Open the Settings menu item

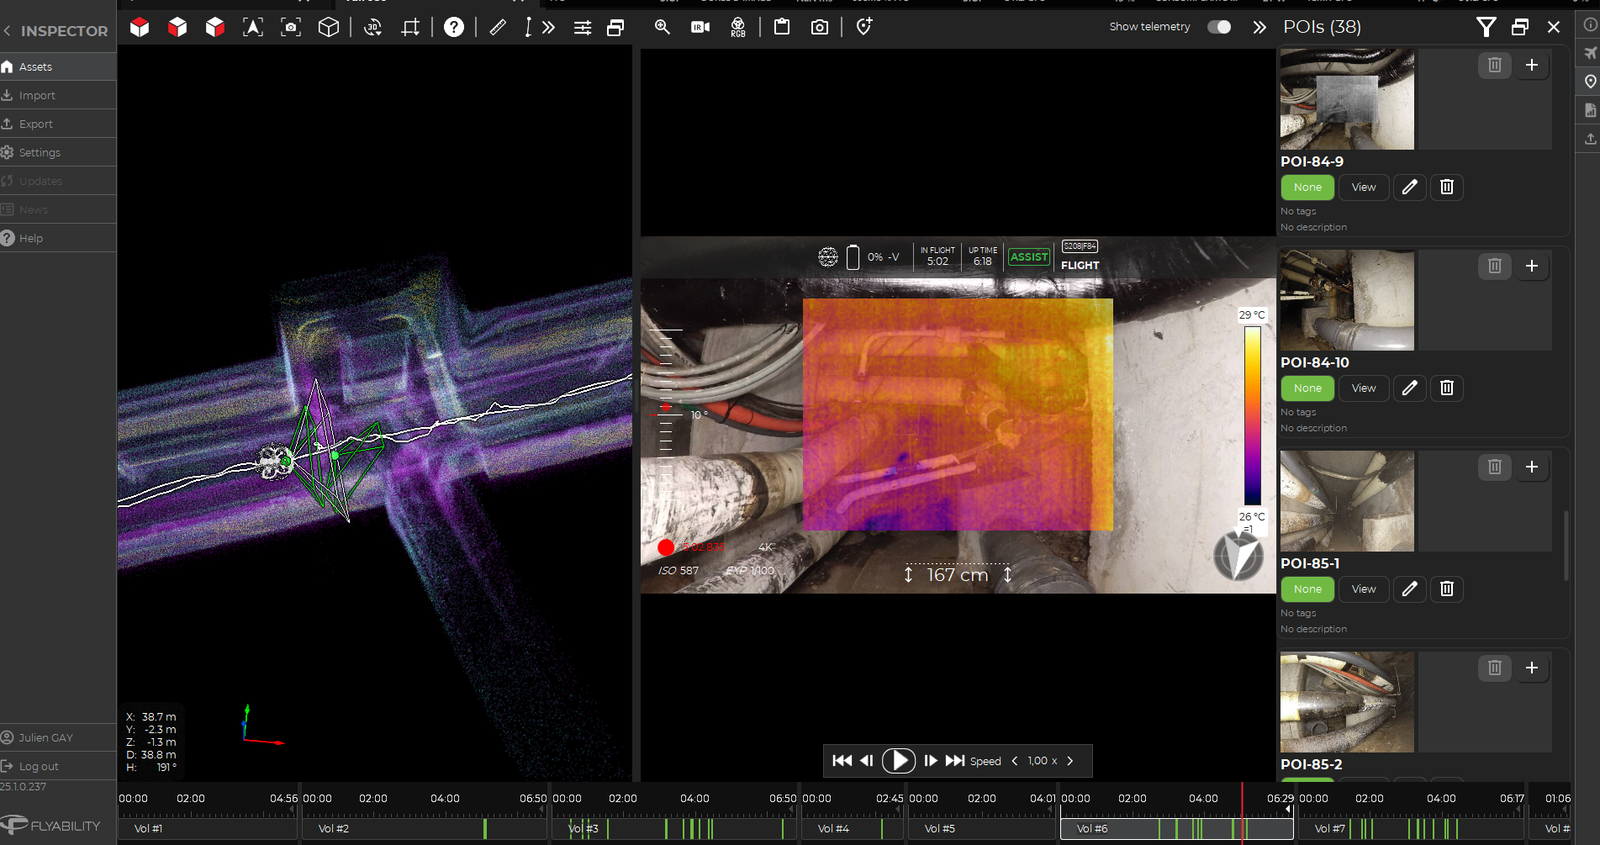(58, 153)
